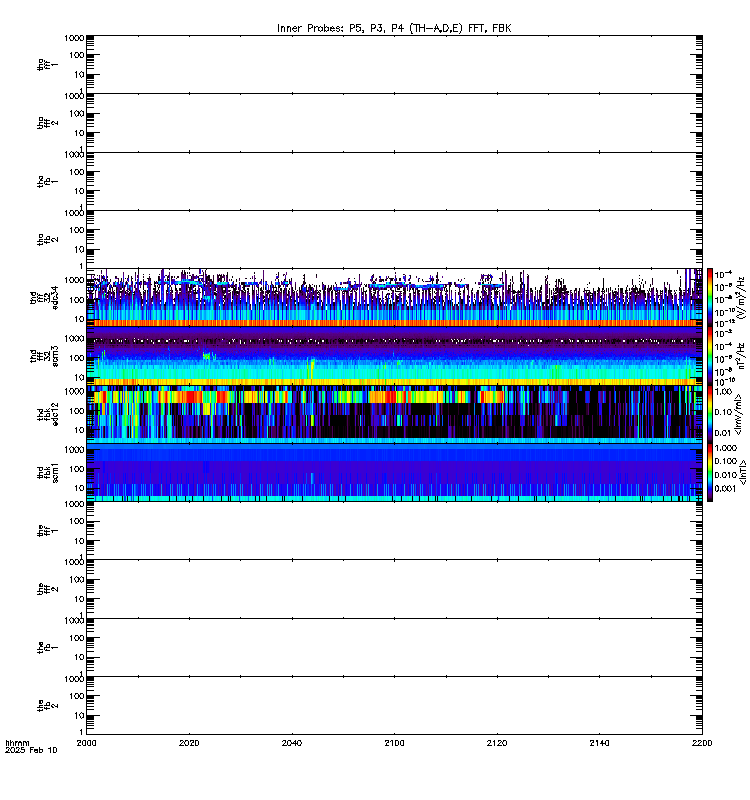The width and height of the screenshot is (750, 800).
Task: Click inside the empty 'tha fff 1' plot panel
Action: [394, 64]
